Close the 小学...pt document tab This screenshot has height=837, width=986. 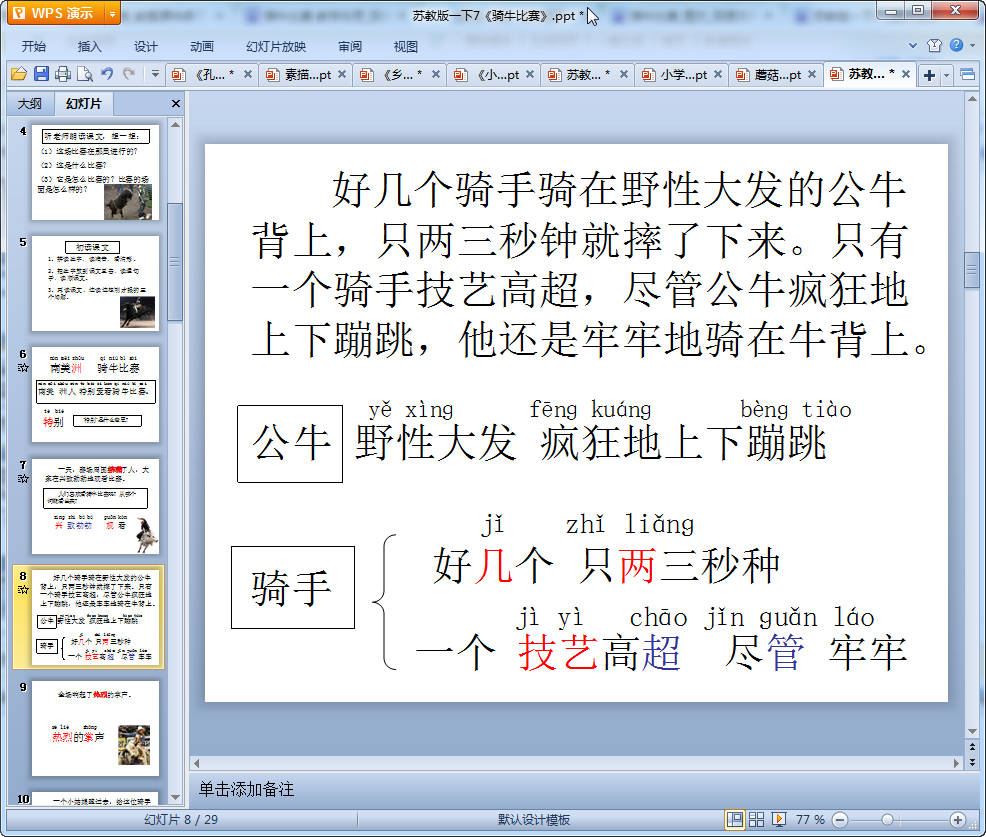click(x=718, y=74)
